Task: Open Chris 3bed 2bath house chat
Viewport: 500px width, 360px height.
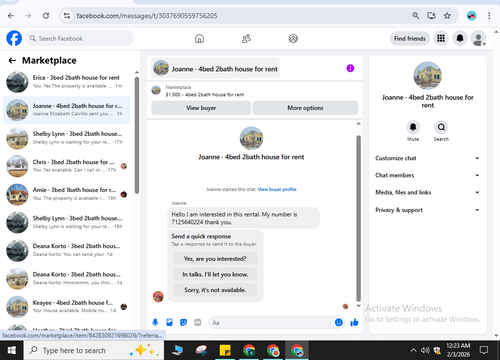Action: 67,166
